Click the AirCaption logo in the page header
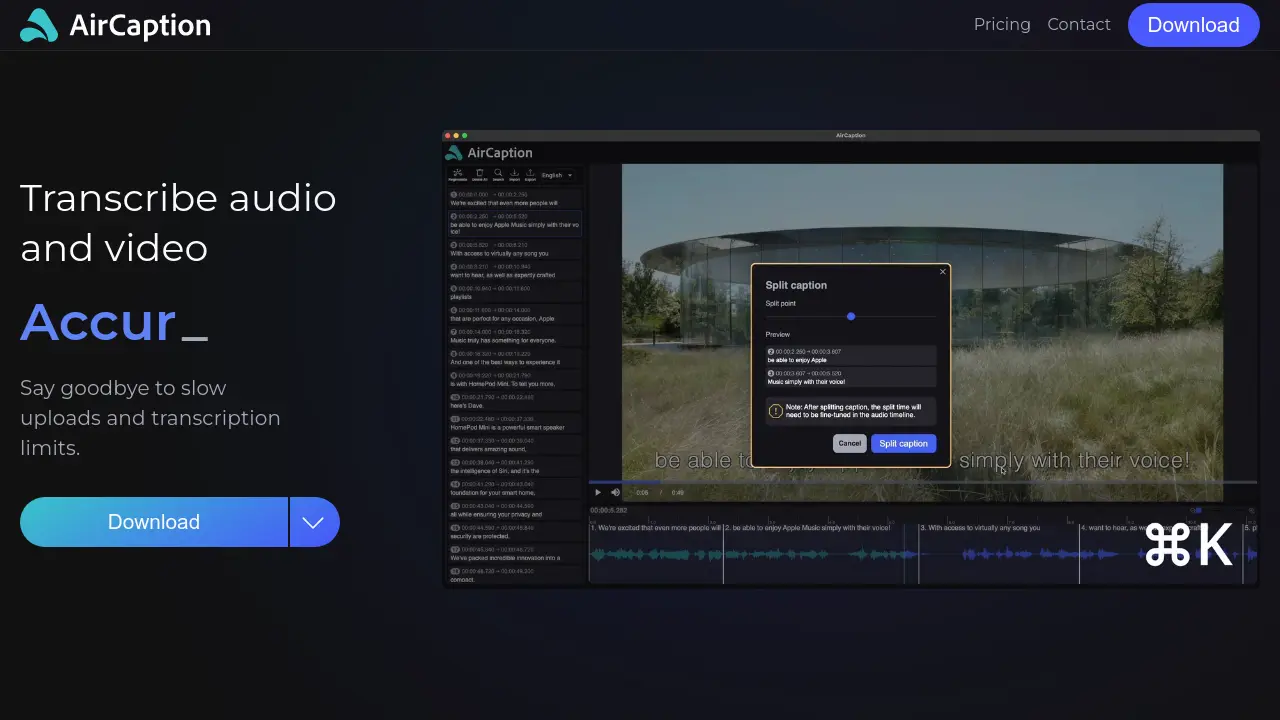 tap(115, 25)
